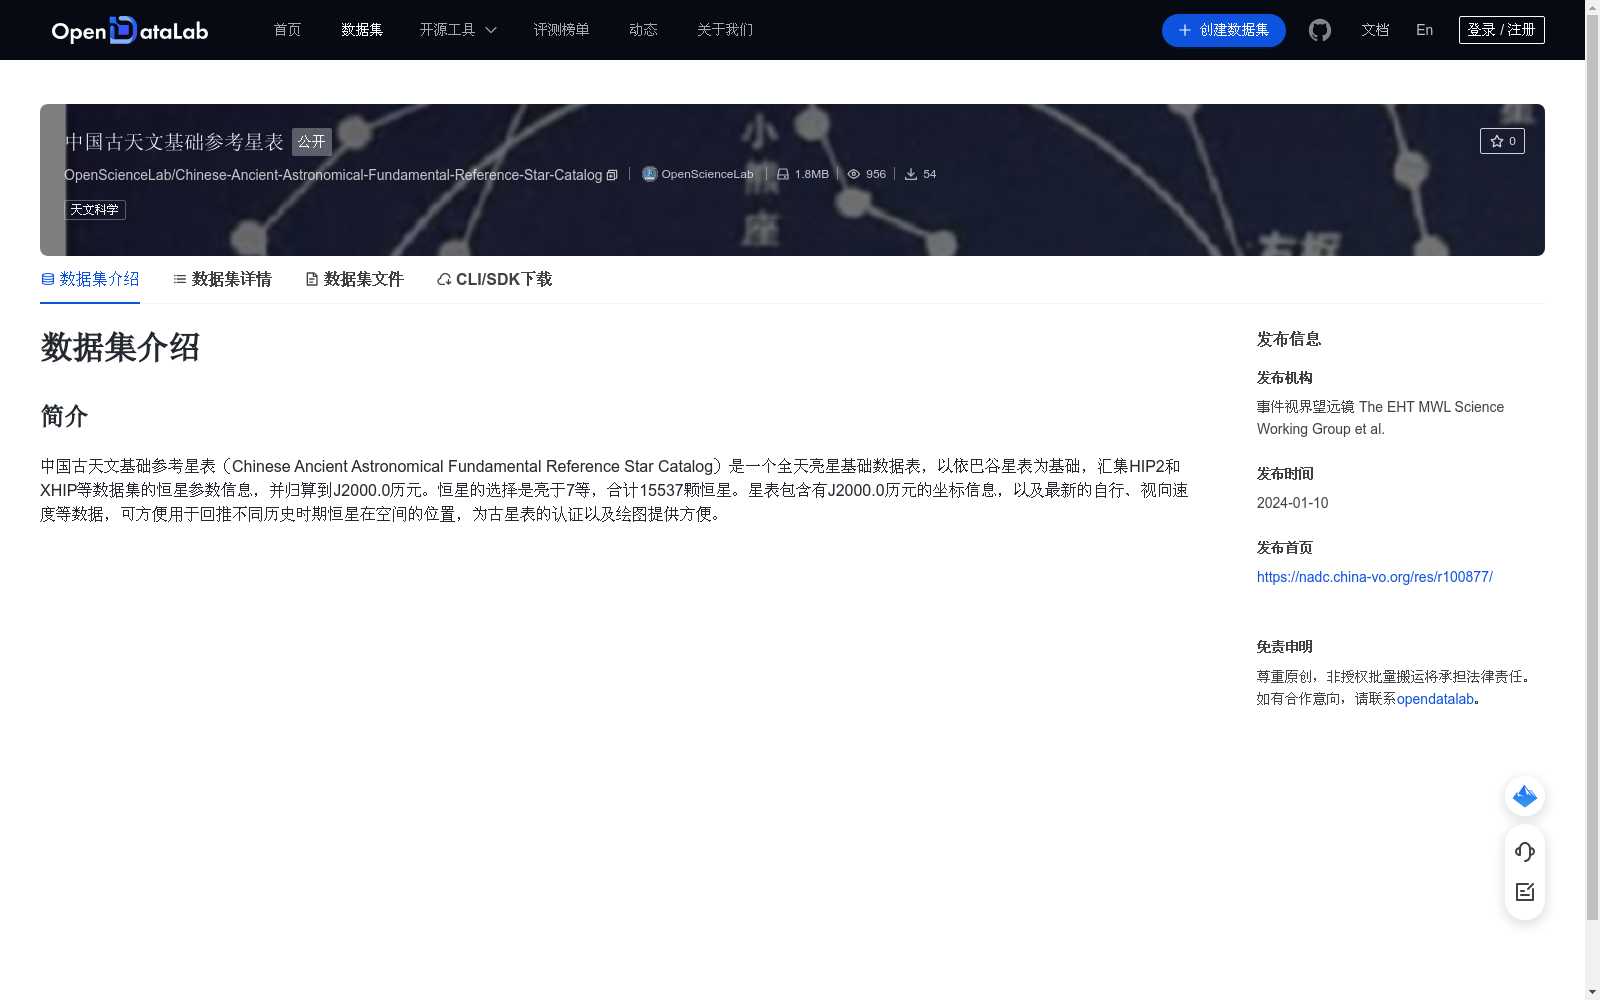This screenshot has height=1000, width=1600.
Task: Click the 创建数据集 button
Action: (x=1223, y=30)
